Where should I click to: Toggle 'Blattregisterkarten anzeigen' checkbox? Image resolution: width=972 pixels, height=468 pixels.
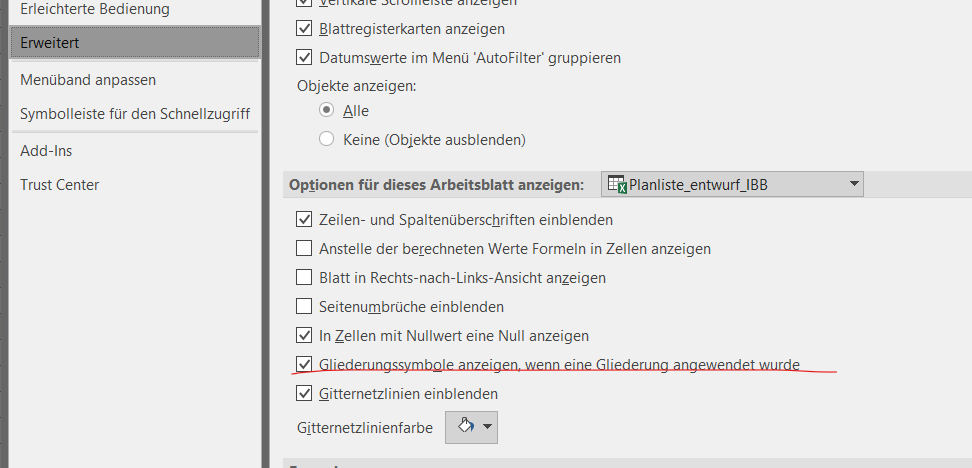(305, 29)
